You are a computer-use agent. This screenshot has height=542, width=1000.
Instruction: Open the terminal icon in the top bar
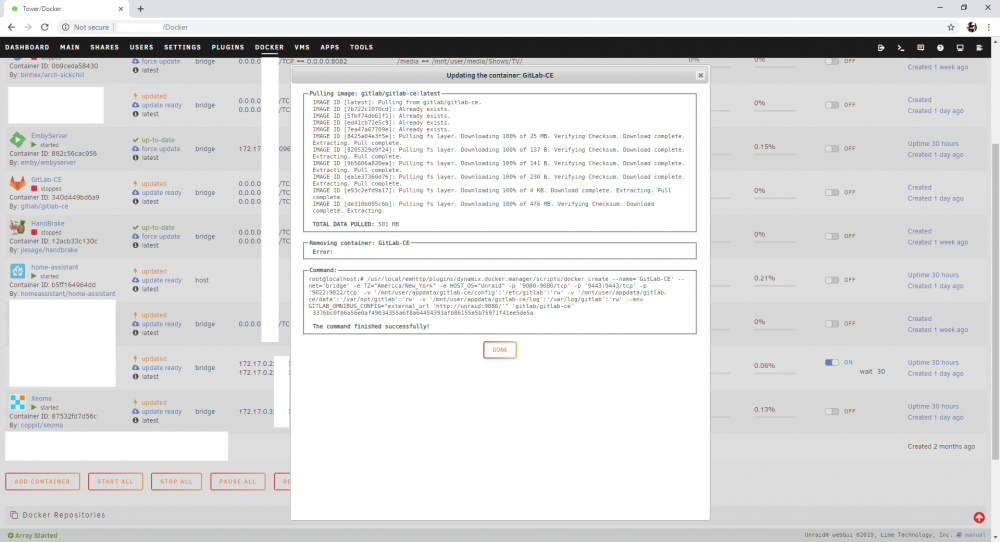(901, 48)
